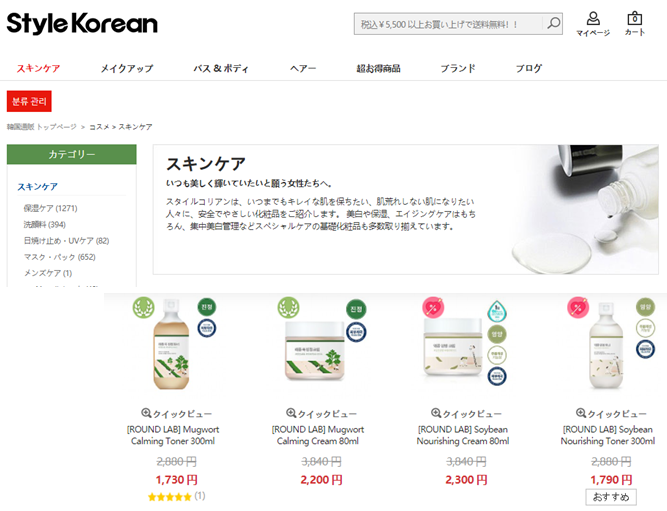667x511 pixels.
Task: Click quick view magnifier for Soybean Nourishing Cream
Action: [x=436, y=413]
